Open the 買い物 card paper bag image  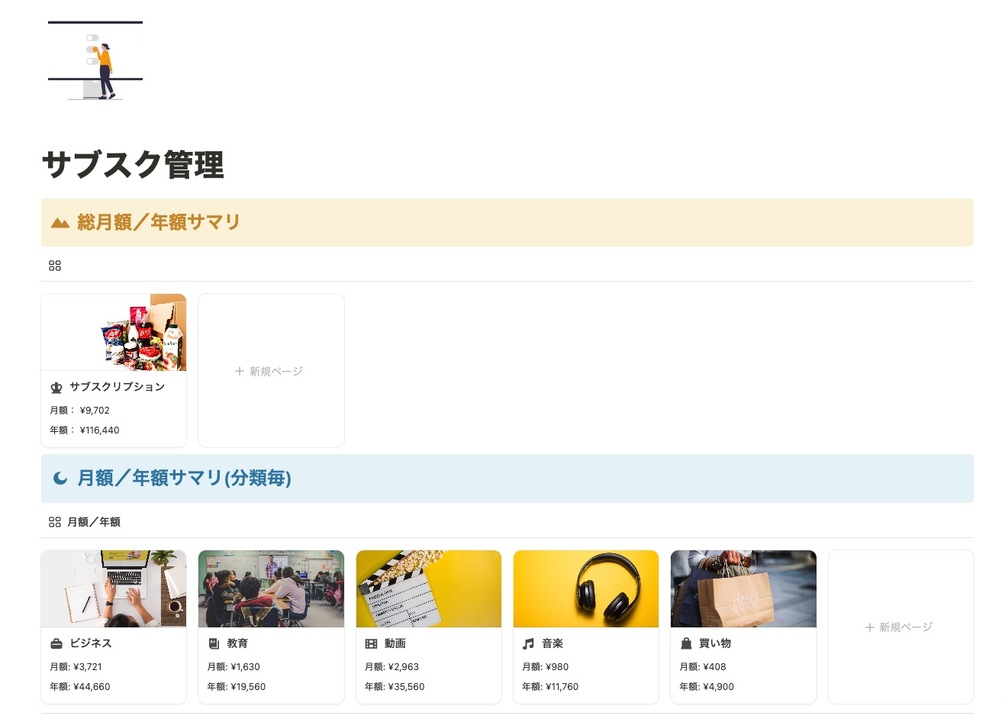click(x=743, y=588)
